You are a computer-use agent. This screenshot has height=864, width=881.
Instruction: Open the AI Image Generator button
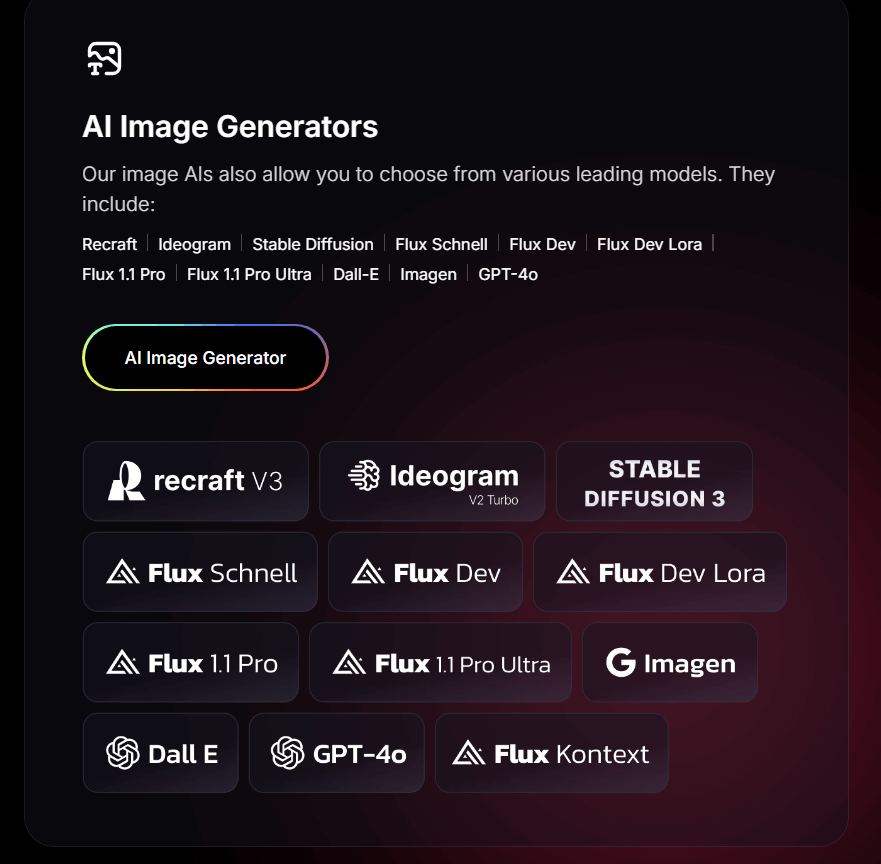pyautogui.click(x=205, y=357)
